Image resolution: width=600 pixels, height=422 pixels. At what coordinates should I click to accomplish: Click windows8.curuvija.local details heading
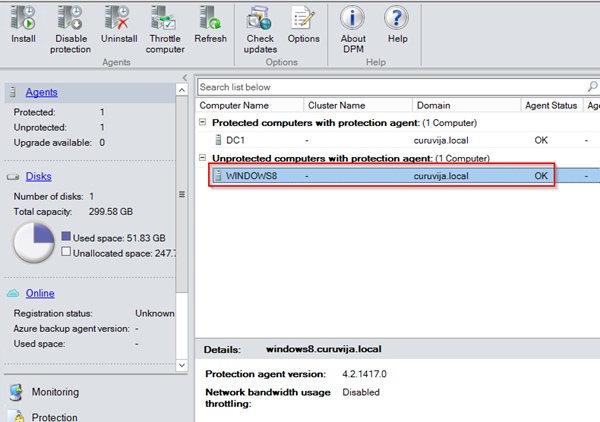[324, 349]
